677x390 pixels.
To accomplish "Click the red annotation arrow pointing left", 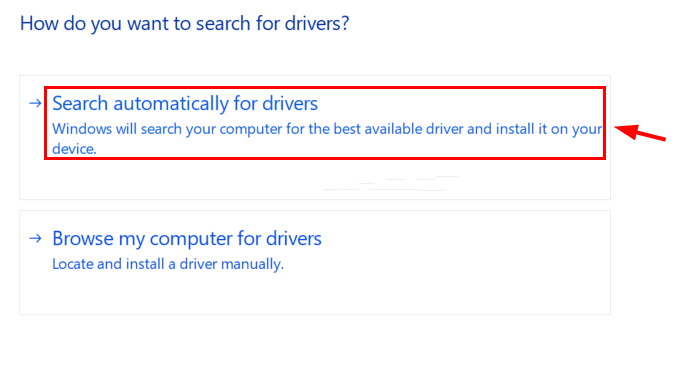I will coord(640,133).
